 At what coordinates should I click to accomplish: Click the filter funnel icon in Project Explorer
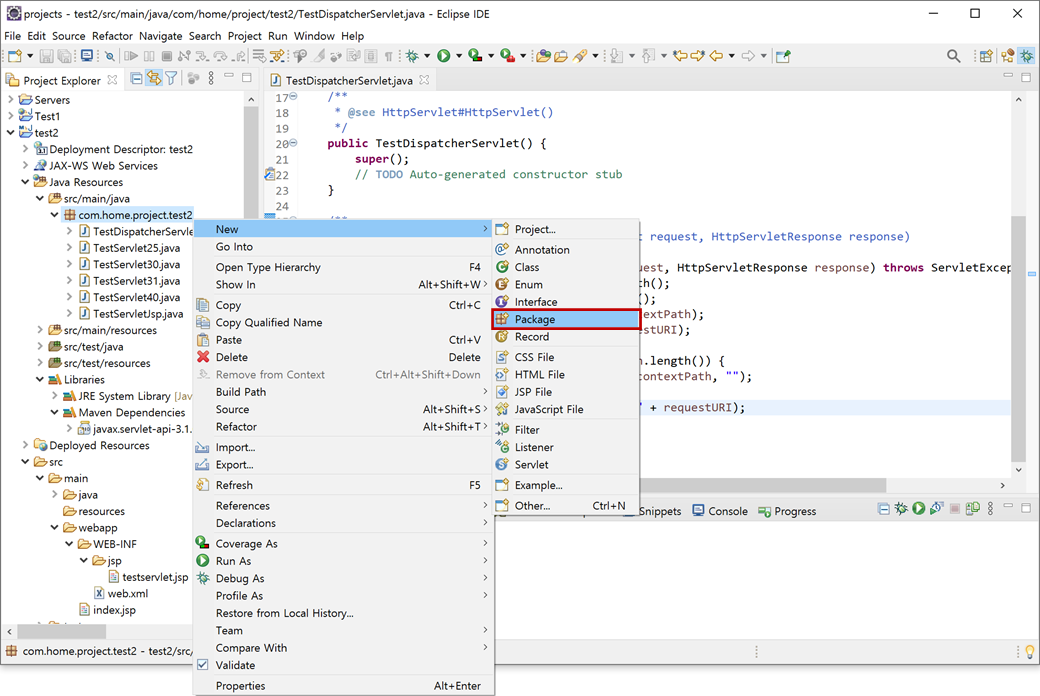(x=172, y=79)
